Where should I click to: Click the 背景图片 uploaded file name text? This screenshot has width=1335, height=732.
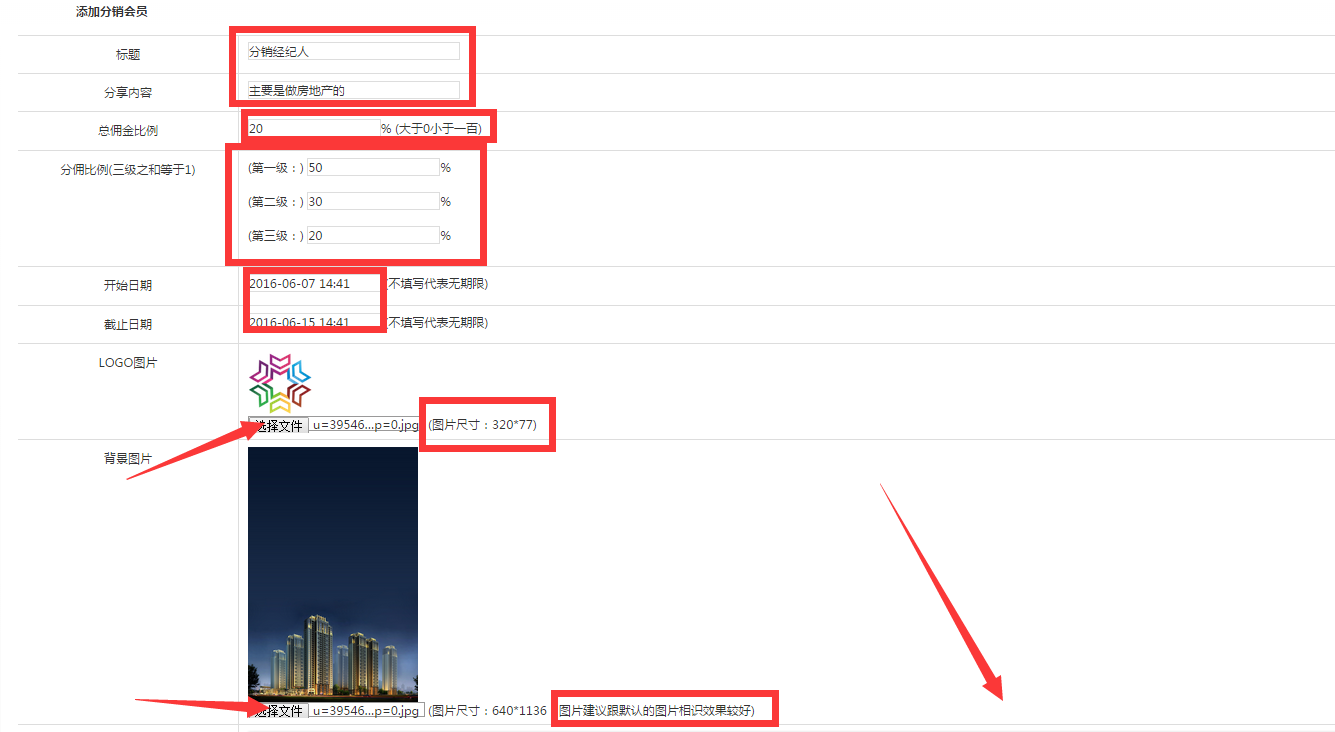tap(365, 711)
